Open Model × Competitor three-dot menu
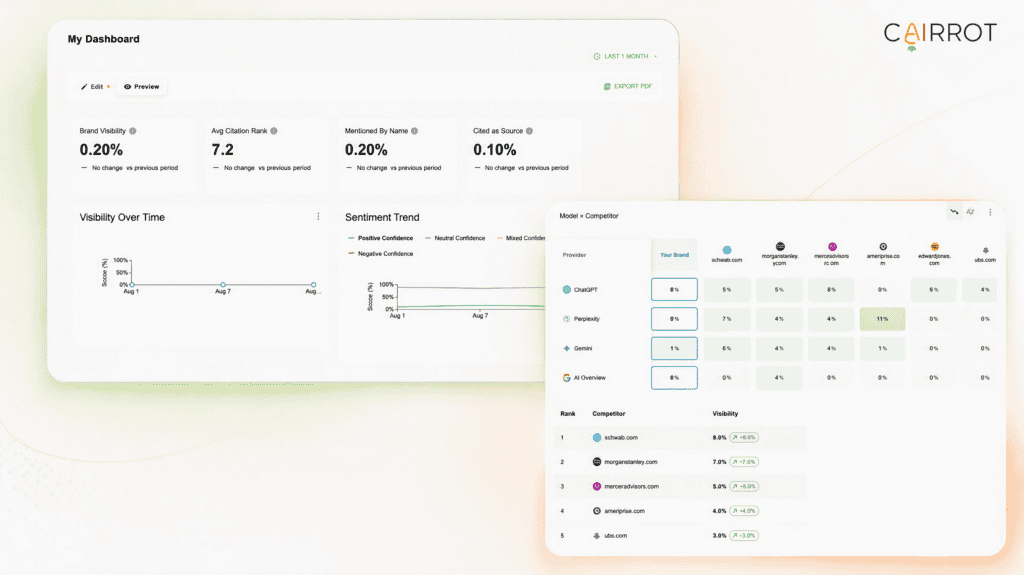 coord(990,212)
